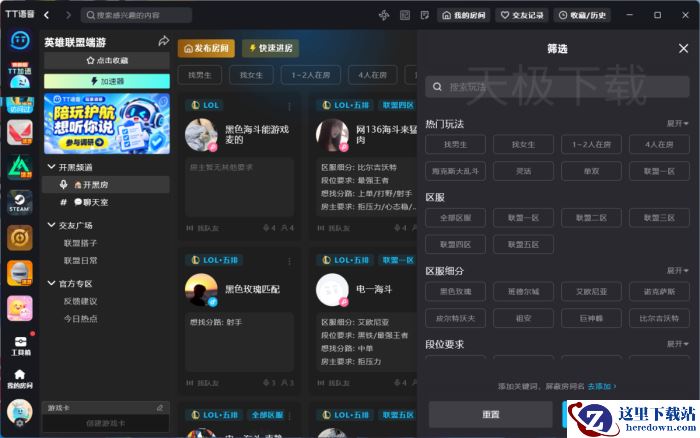Screen dimensions: 700x438
Task: Focus the top search box
Action: point(137,15)
